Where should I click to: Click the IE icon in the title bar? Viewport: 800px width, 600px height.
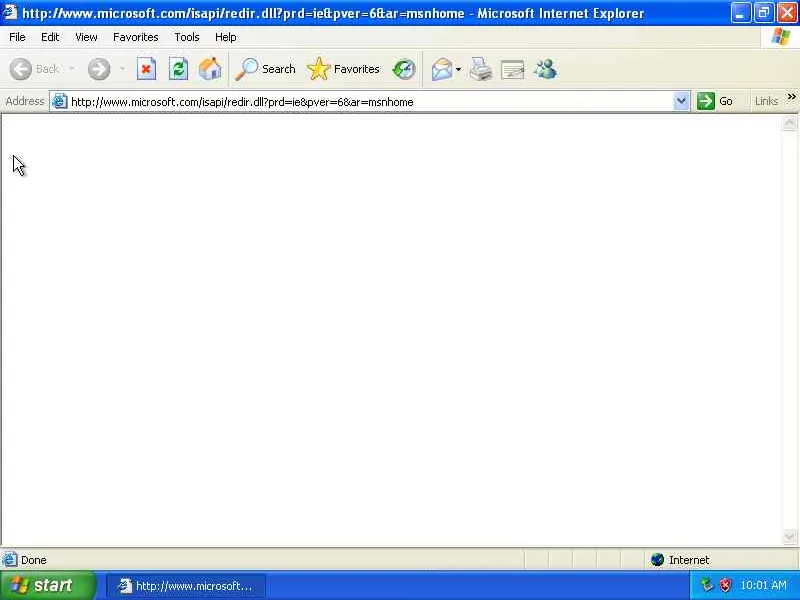[x=10, y=12]
